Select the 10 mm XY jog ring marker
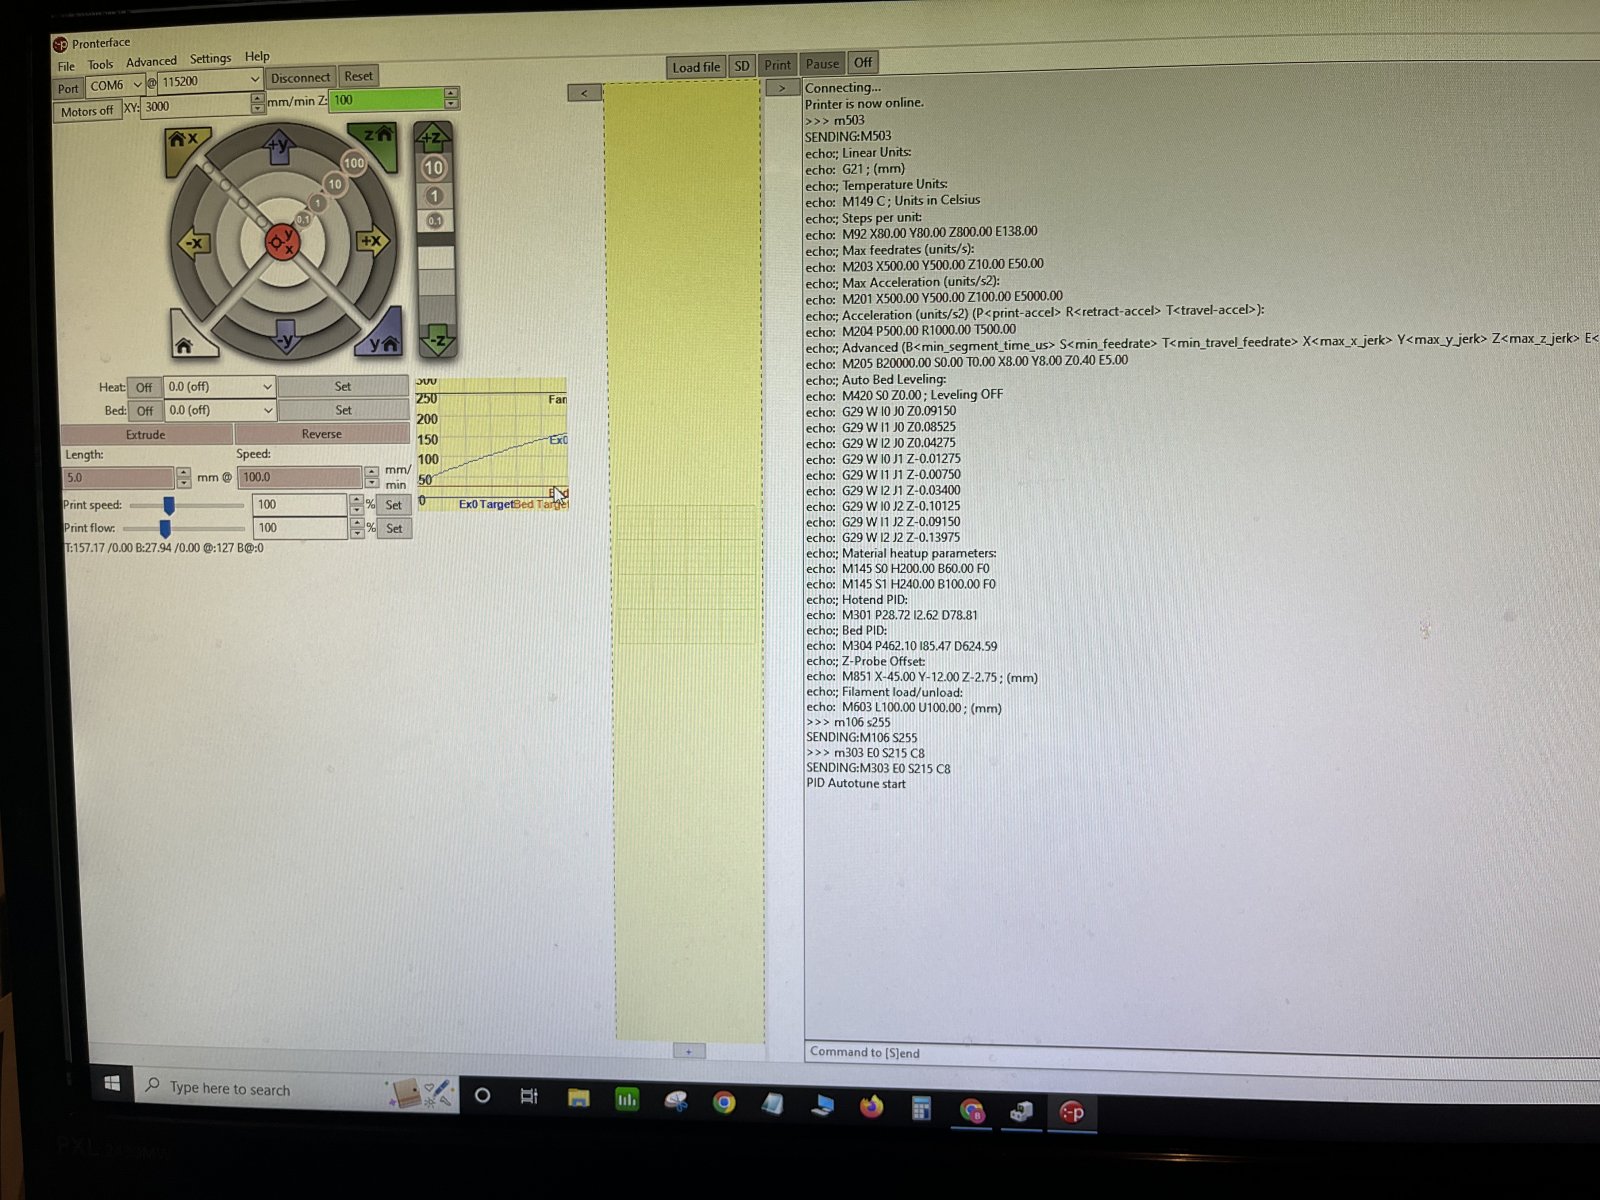This screenshot has width=1600, height=1200. click(335, 184)
